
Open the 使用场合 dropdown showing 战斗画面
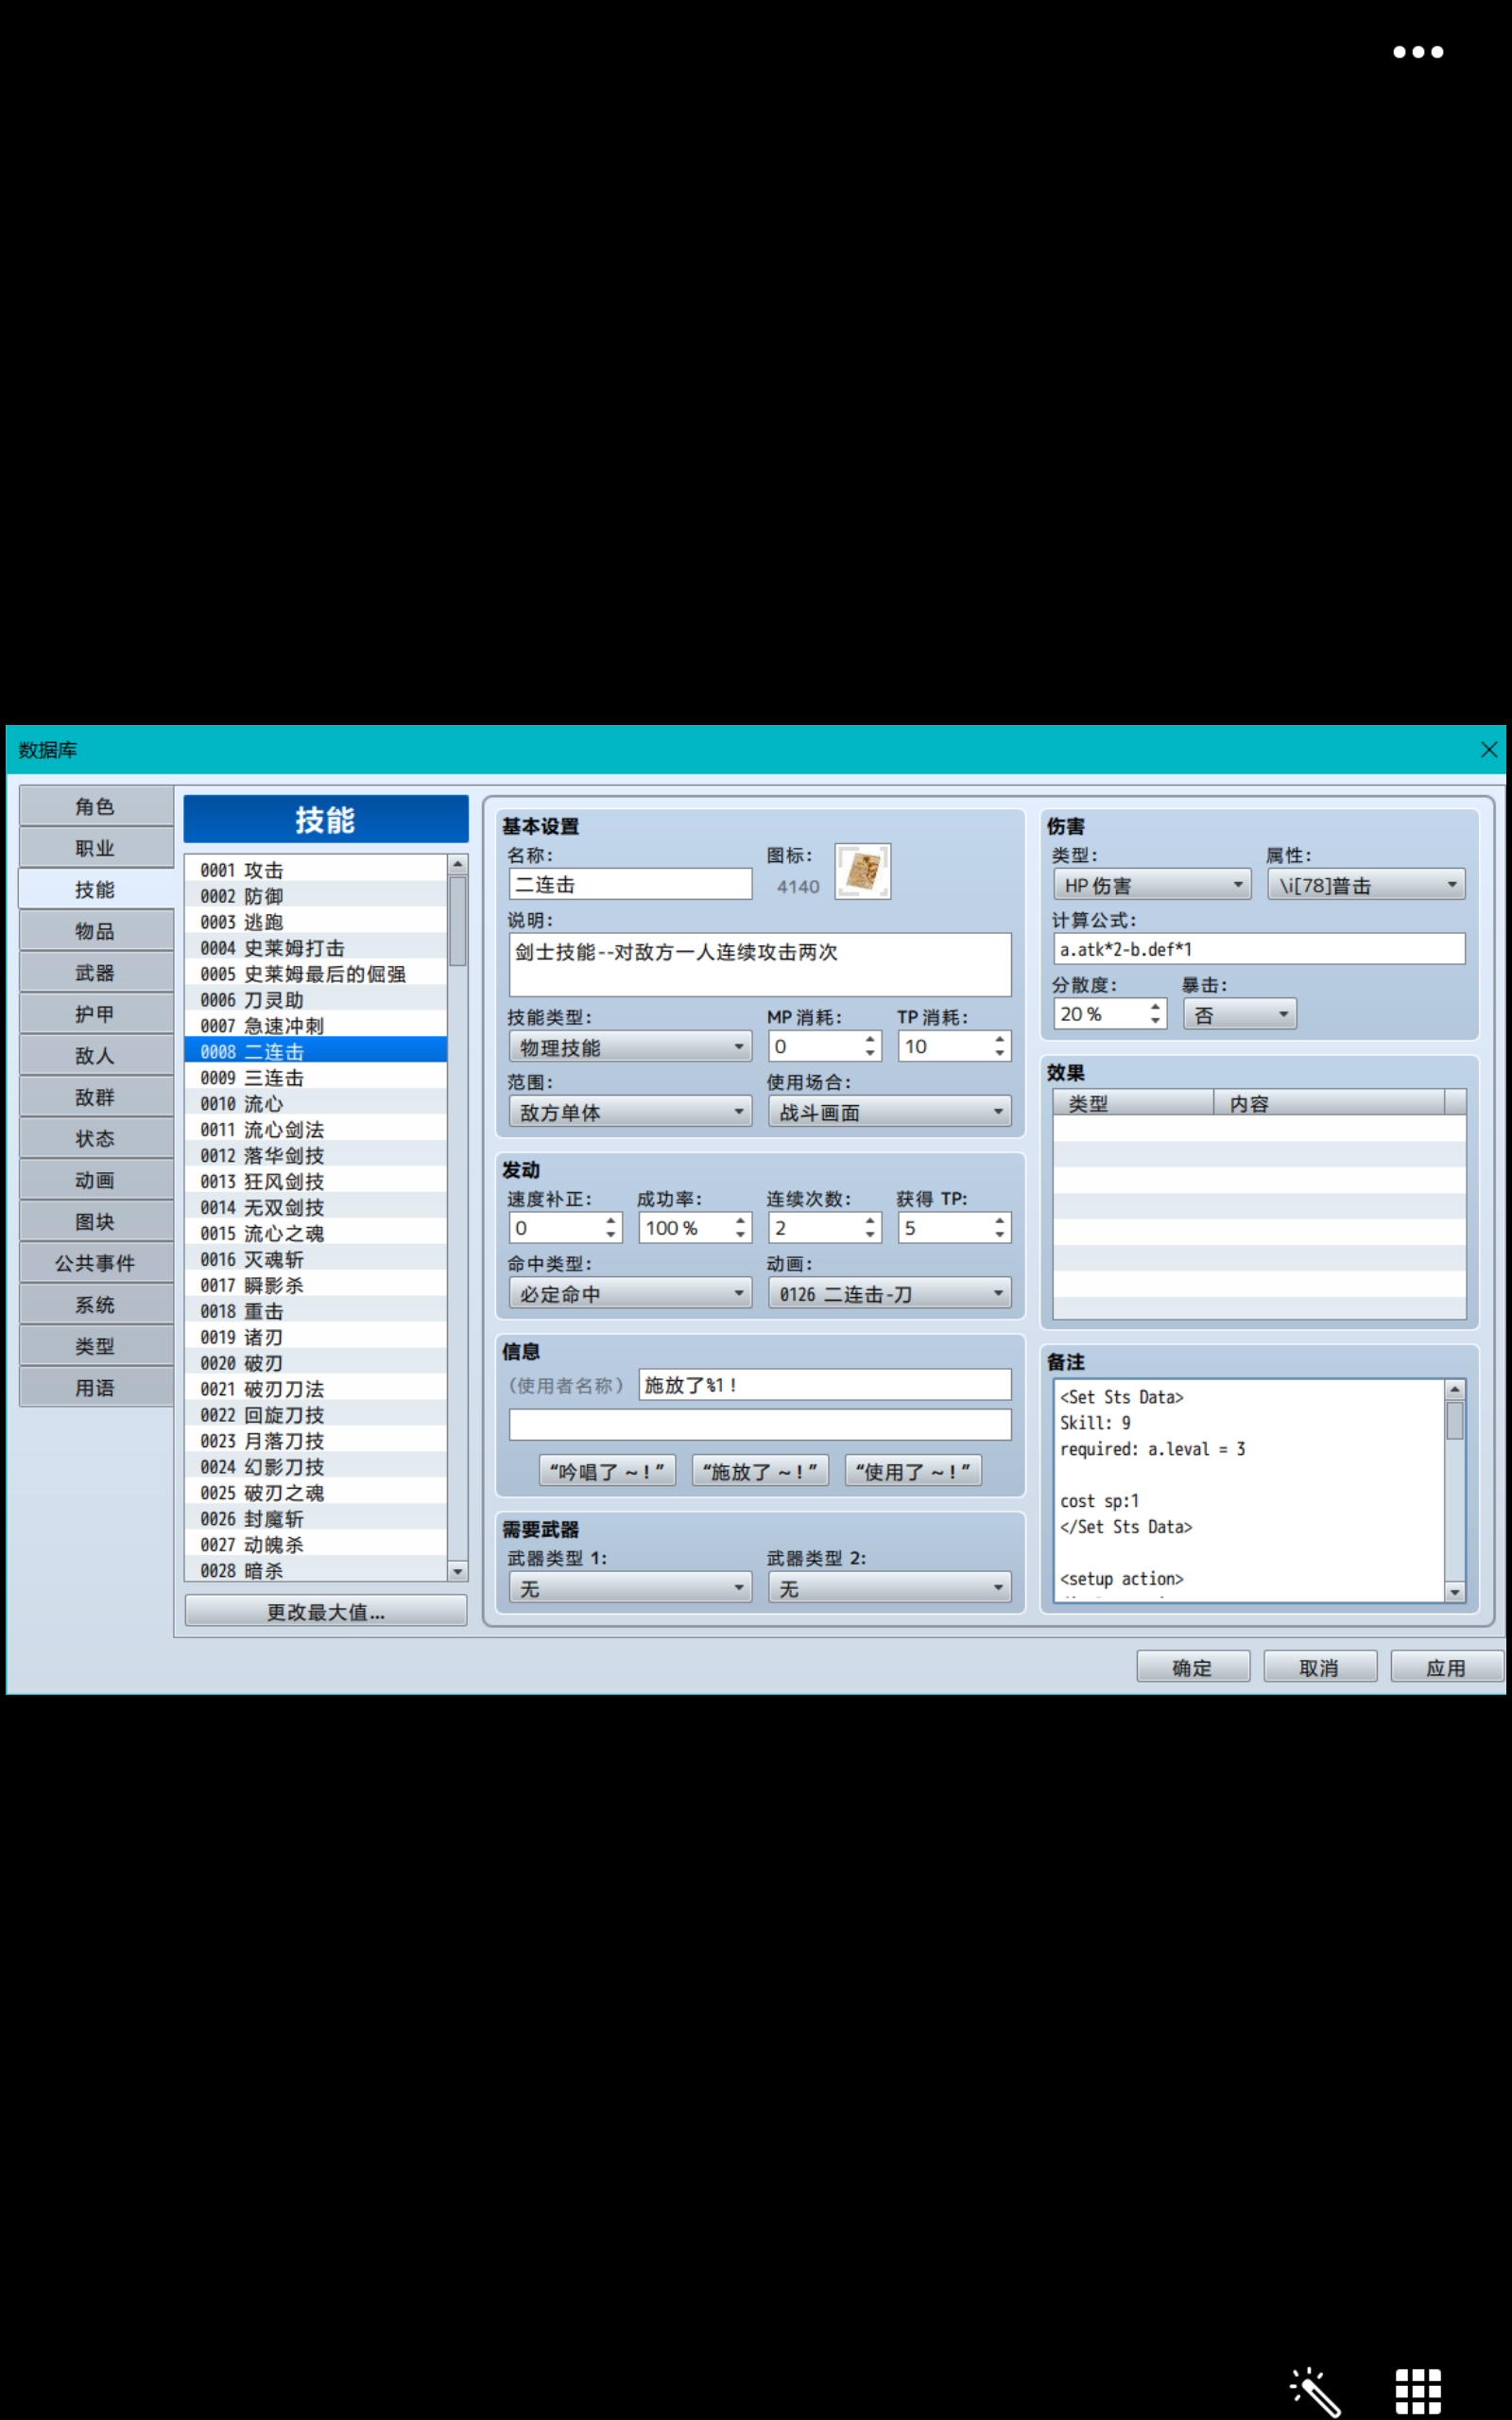[x=889, y=1112]
